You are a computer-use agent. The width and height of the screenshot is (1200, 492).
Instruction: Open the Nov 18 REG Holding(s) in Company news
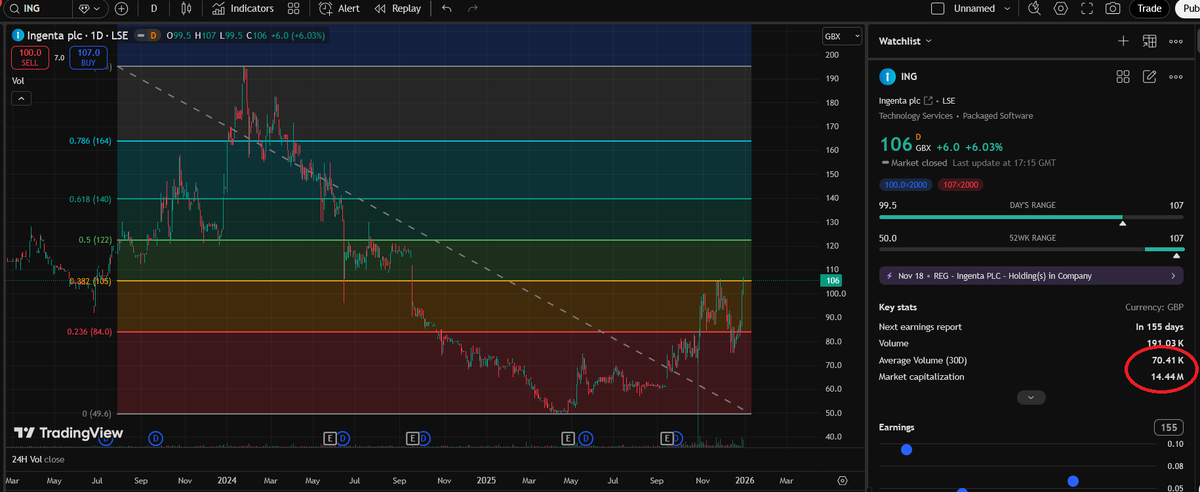(x=1032, y=275)
